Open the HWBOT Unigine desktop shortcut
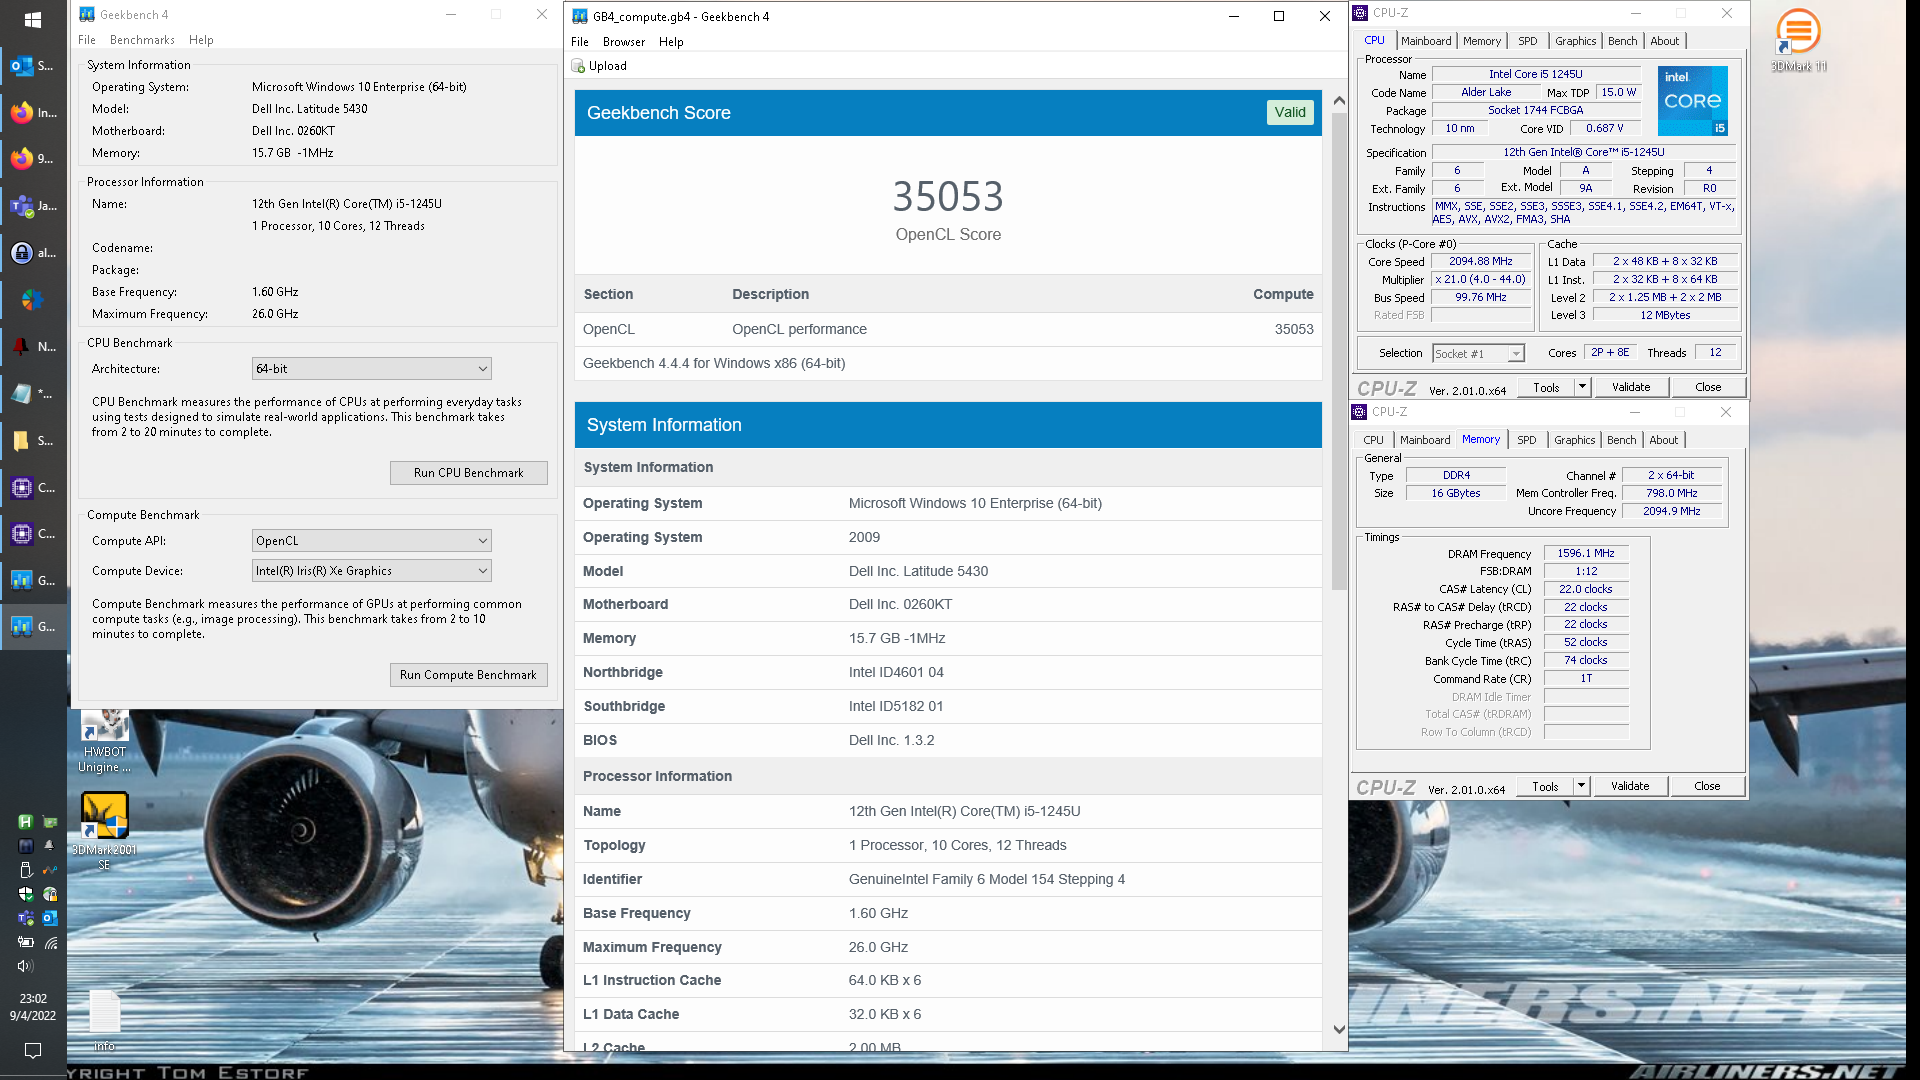The image size is (1920, 1080). click(x=105, y=742)
